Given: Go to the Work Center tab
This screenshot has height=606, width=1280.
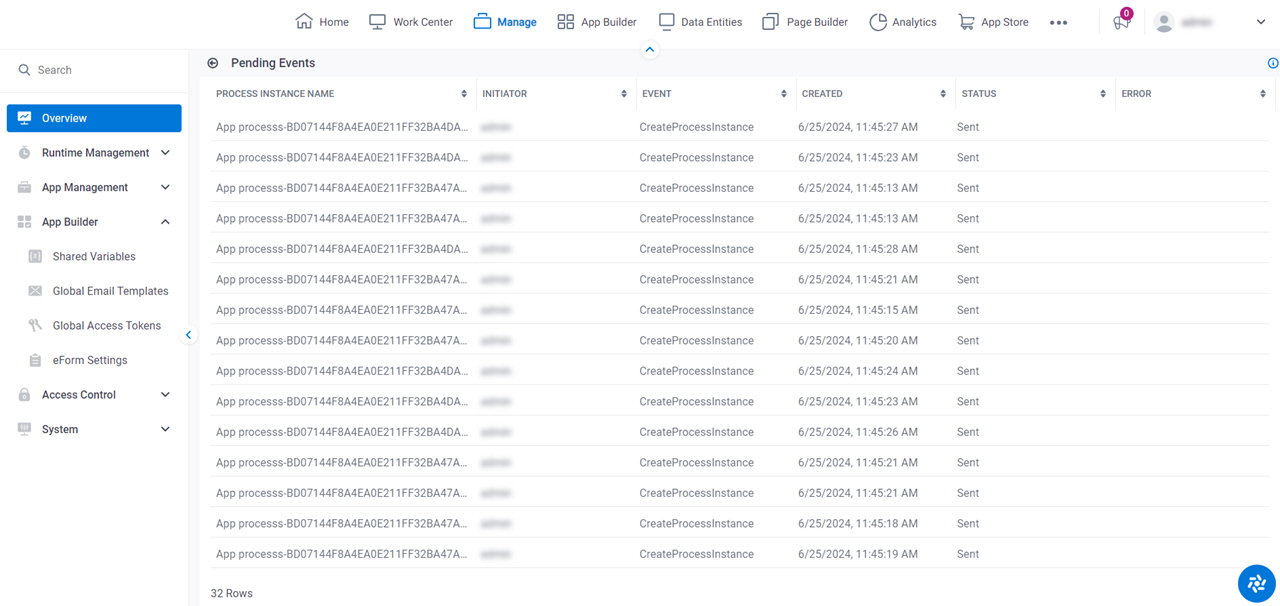Looking at the screenshot, I should coord(411,22).
